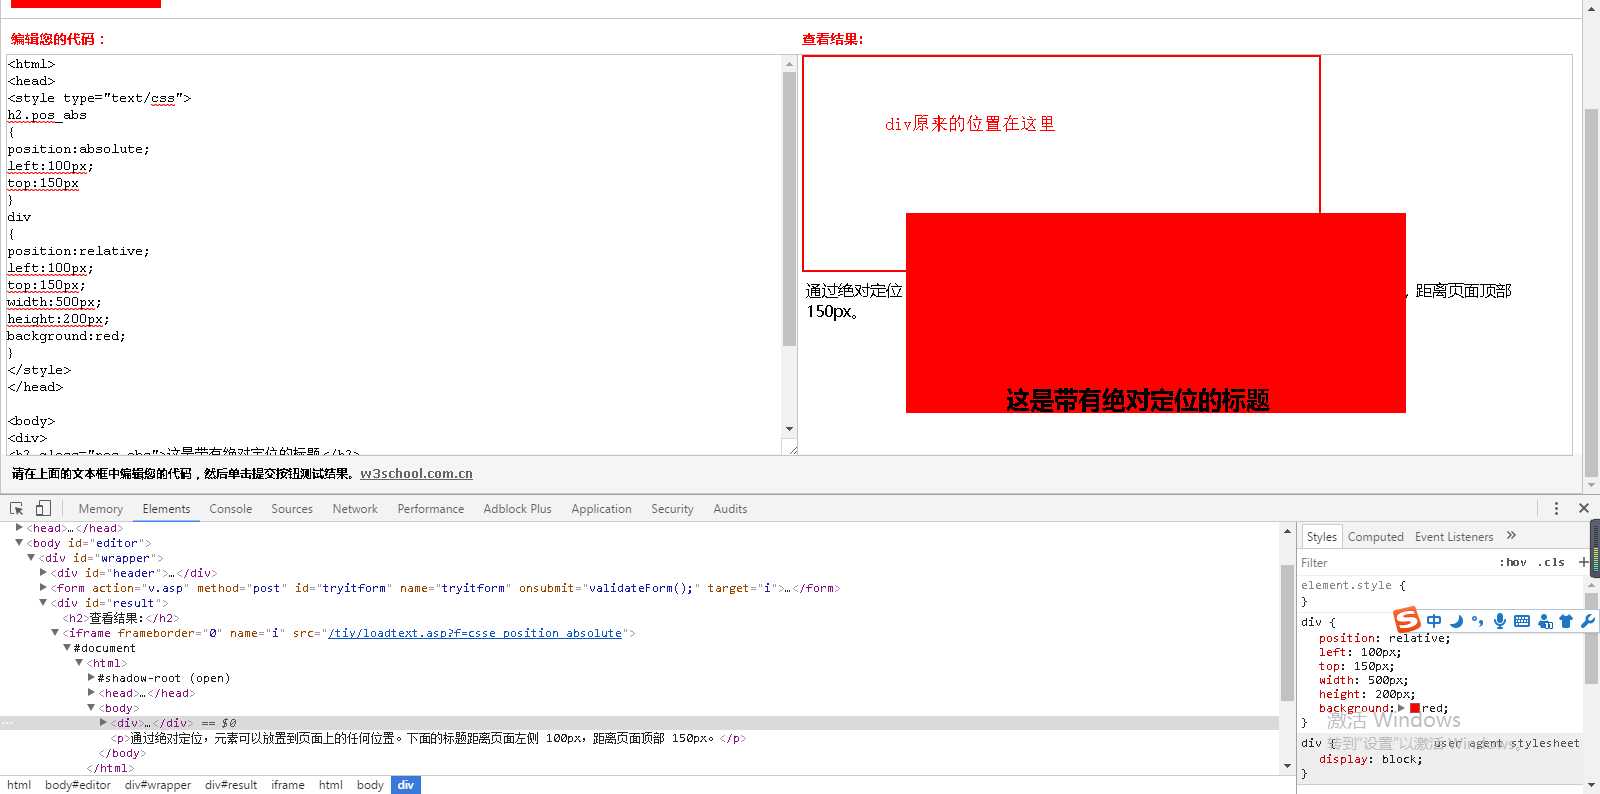Expand div id=header node
Viewport: 1600px width, 794px height.
(x=43, y=573)
